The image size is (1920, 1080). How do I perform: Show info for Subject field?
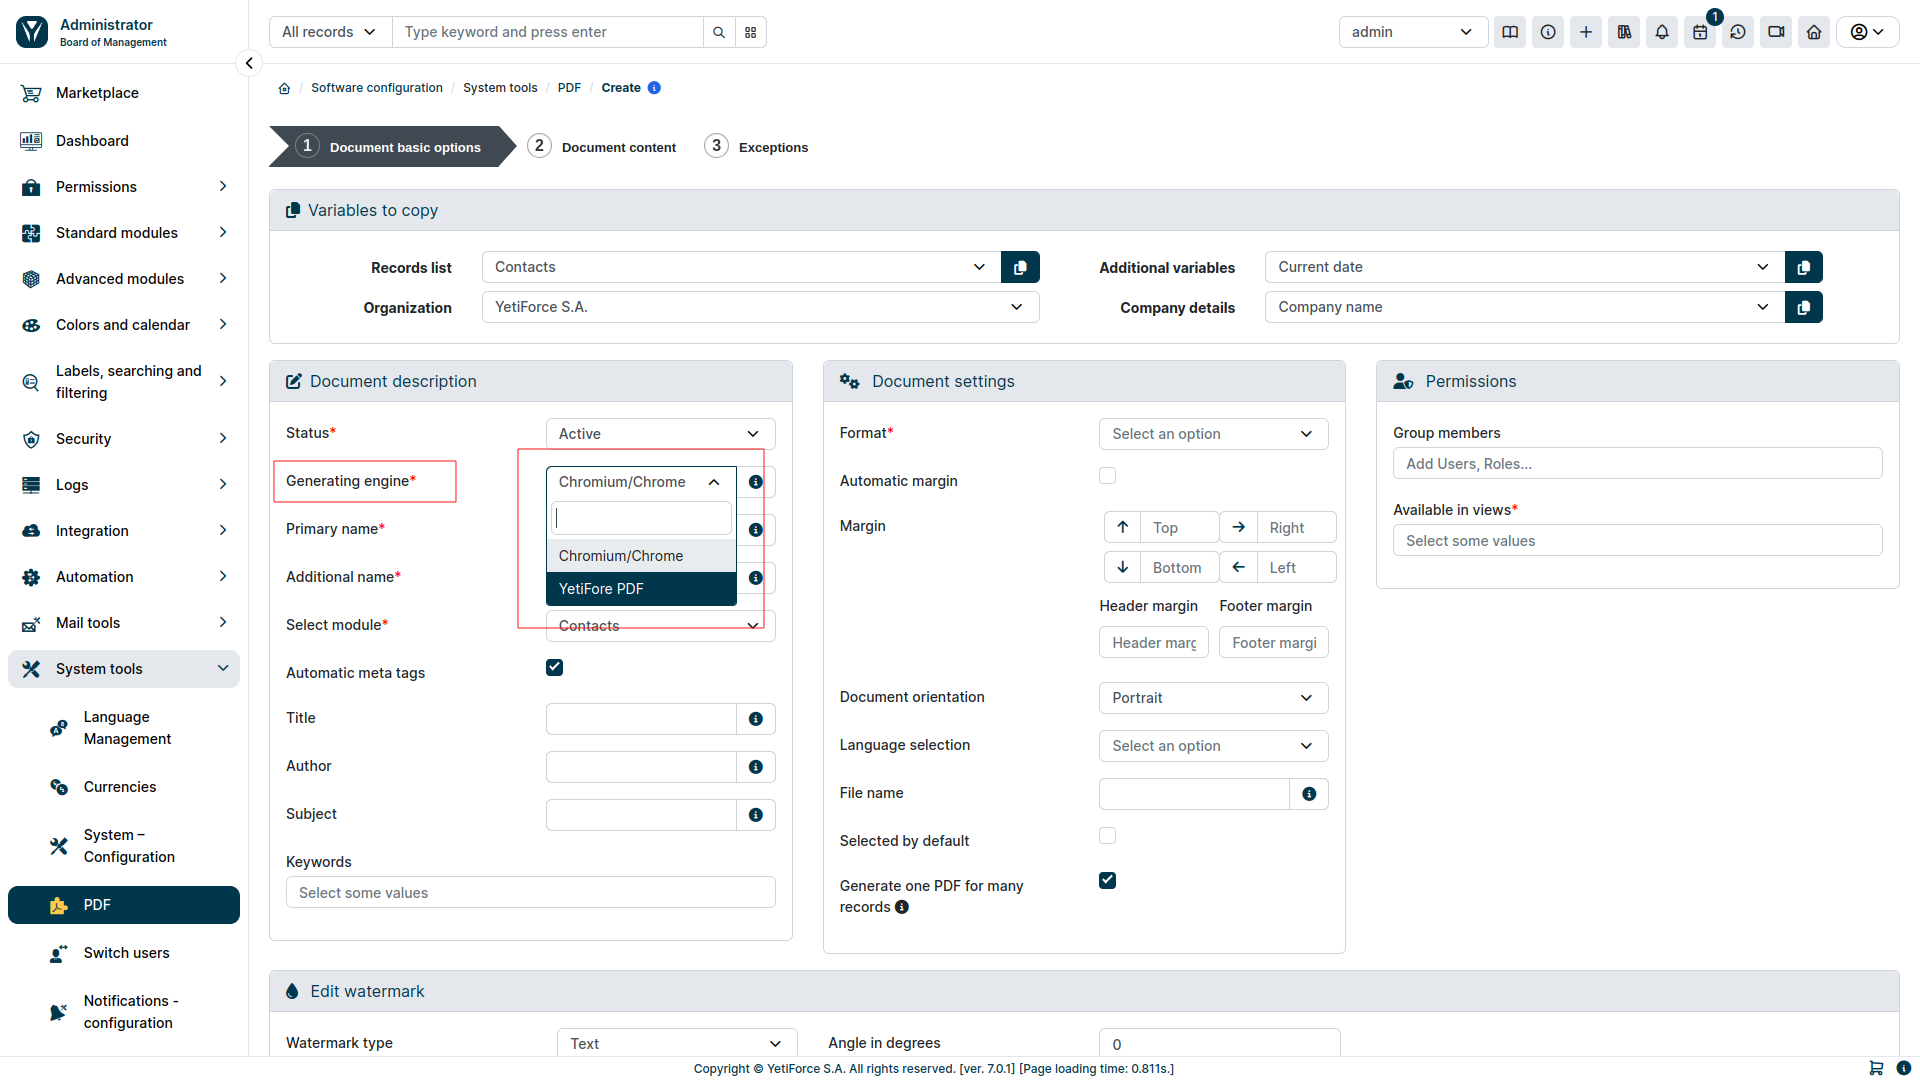[x=756, y=815]
